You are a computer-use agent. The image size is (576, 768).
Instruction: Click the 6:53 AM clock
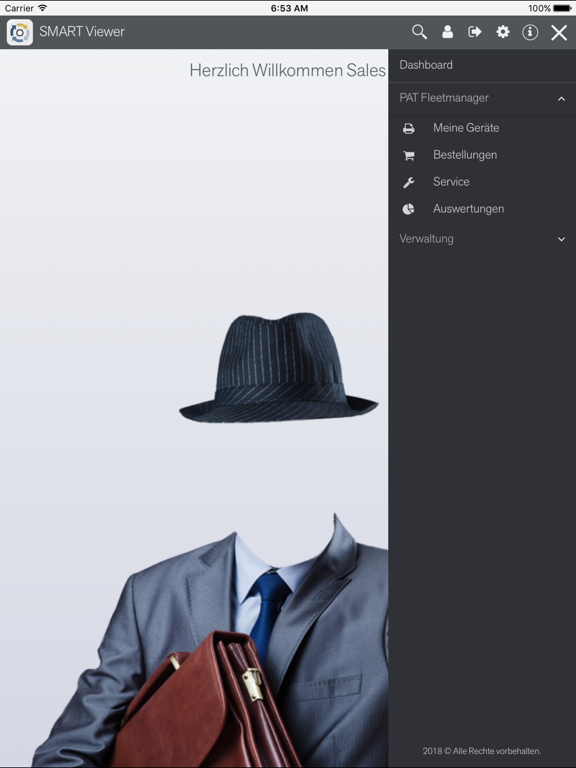289,8
